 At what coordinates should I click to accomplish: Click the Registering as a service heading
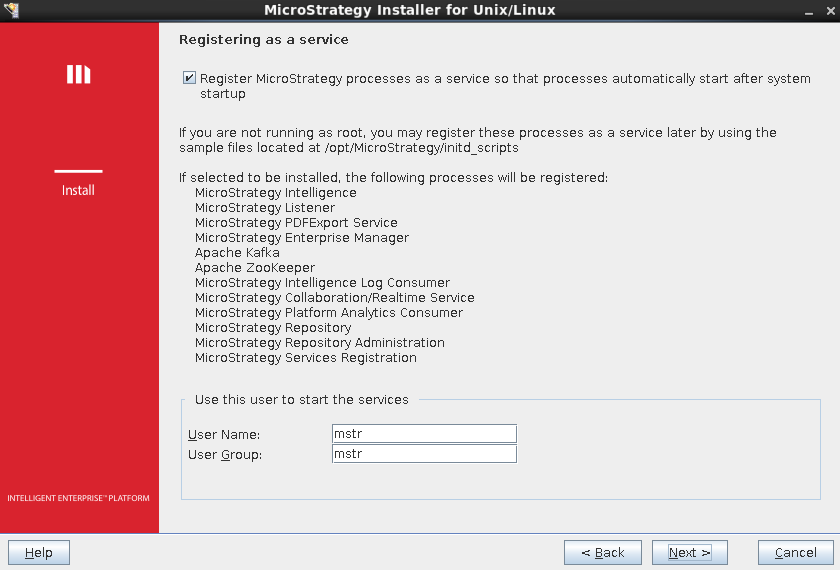pos(263,40)
